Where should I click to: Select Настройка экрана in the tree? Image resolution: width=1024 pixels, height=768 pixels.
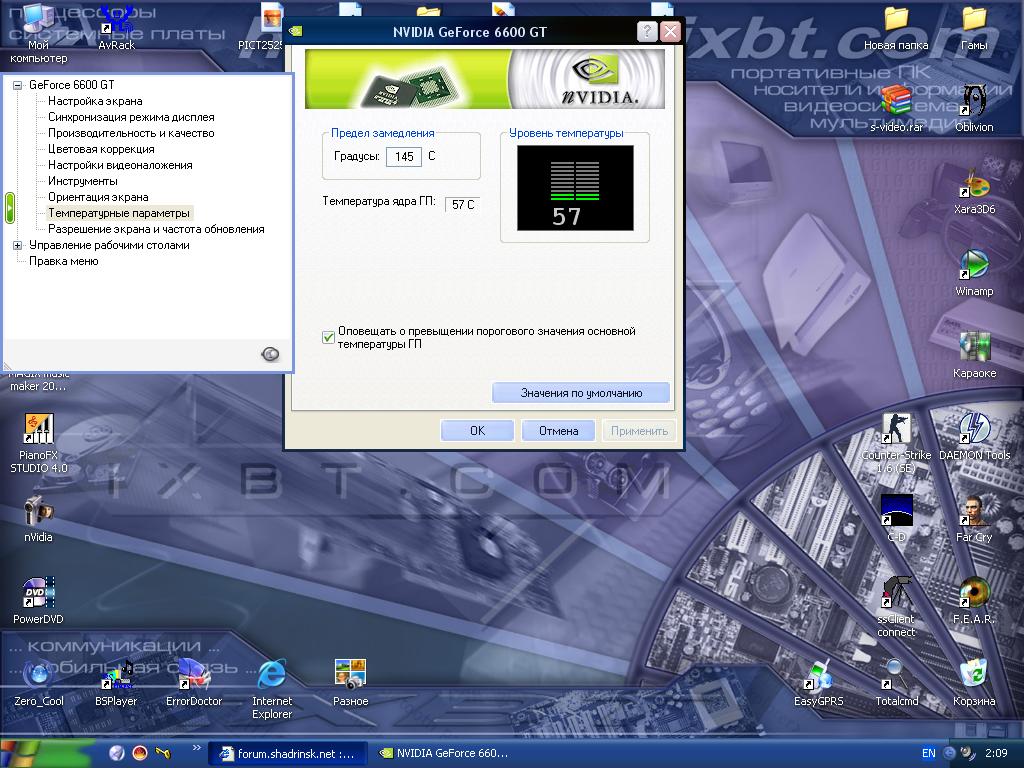pyautogui.click(x=95, y=101)
